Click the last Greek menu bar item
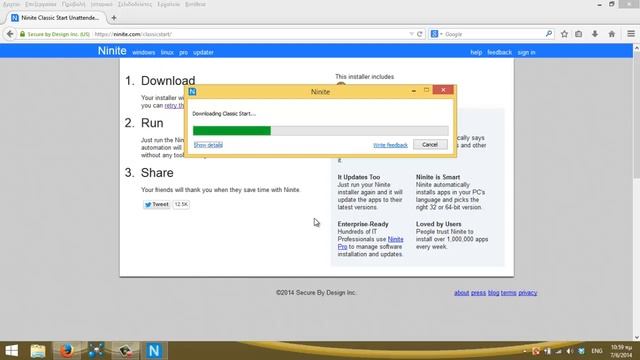The width and height of the screenshot is (640, 360). [x=195, y=4]
